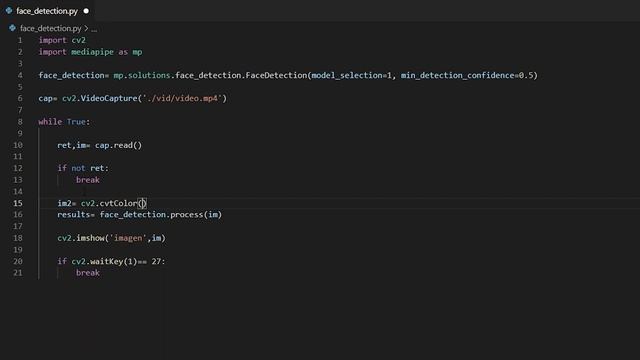Click the Python icon in the breadcrumb
640x360 pixels.
pyautogui.click(x=12, y=28)
